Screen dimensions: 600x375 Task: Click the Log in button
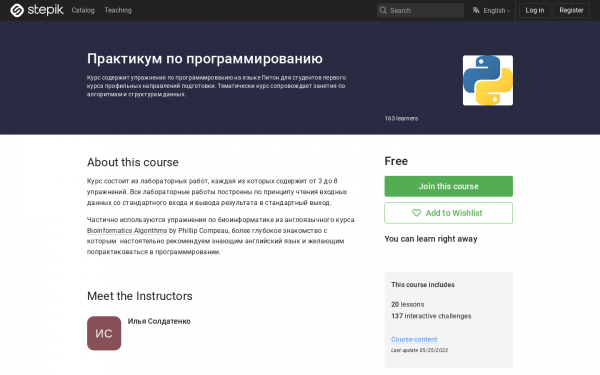pos(535,10)
